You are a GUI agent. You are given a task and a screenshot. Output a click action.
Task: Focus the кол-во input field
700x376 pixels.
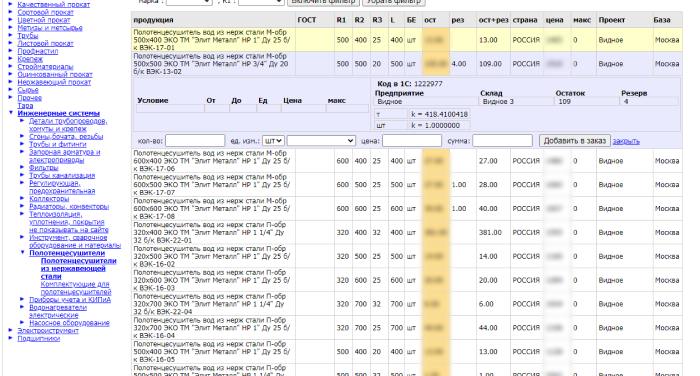(x=195, y=141)
